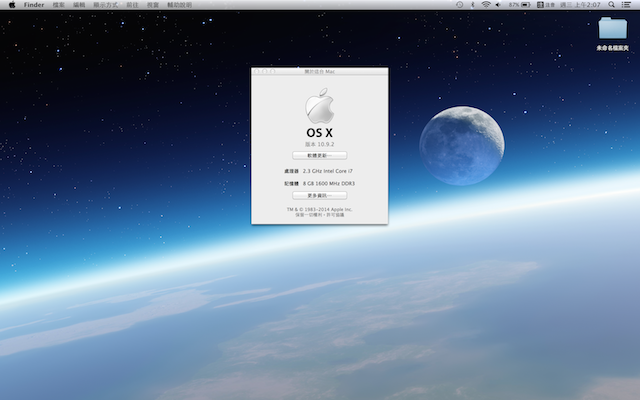Click the Bluetooth menu bar icon
640x400 pixels.
coord(473,5)
